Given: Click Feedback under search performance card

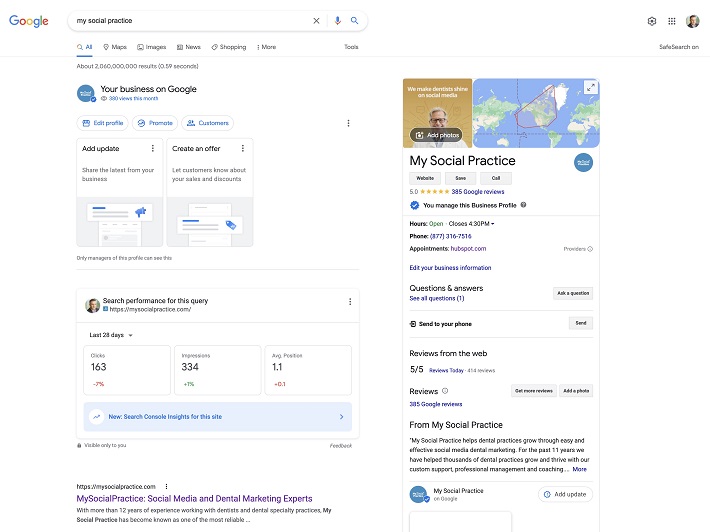Looking at the screenshot, I should point(341,446).
